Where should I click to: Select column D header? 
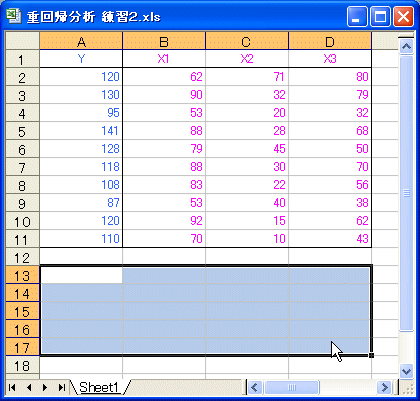[330, 41]
